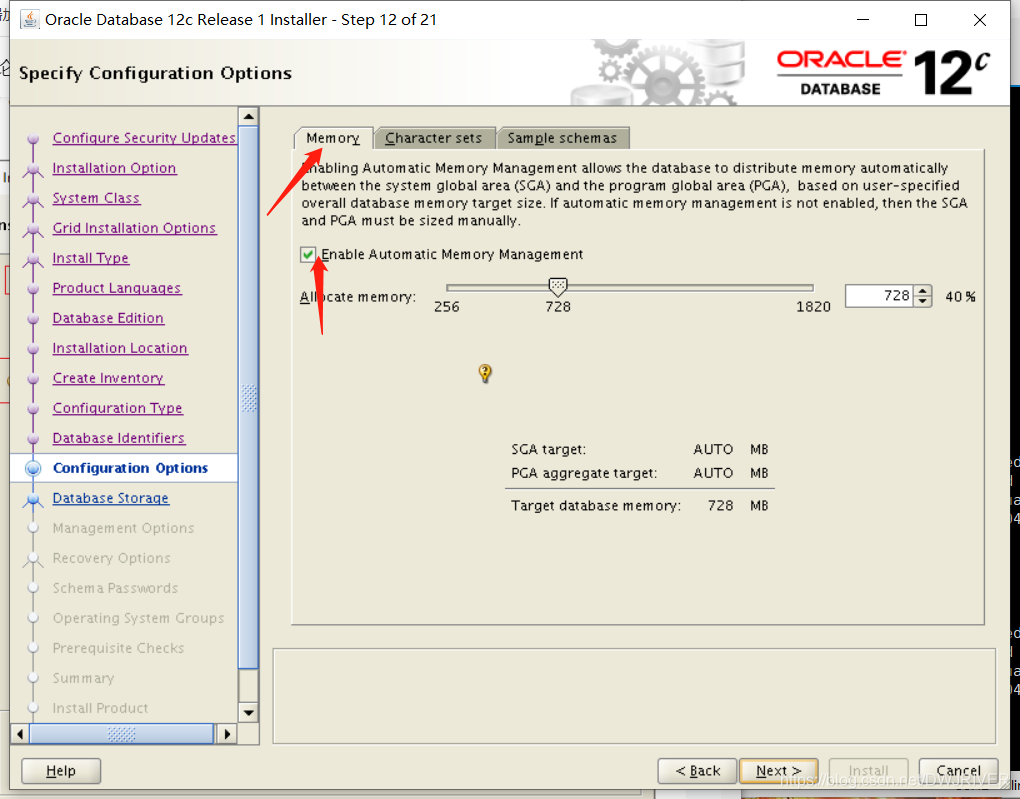The width and height of the screenshot is (1020, 799).
Task: Proceed with the Next button
Action: coord(779,771)
